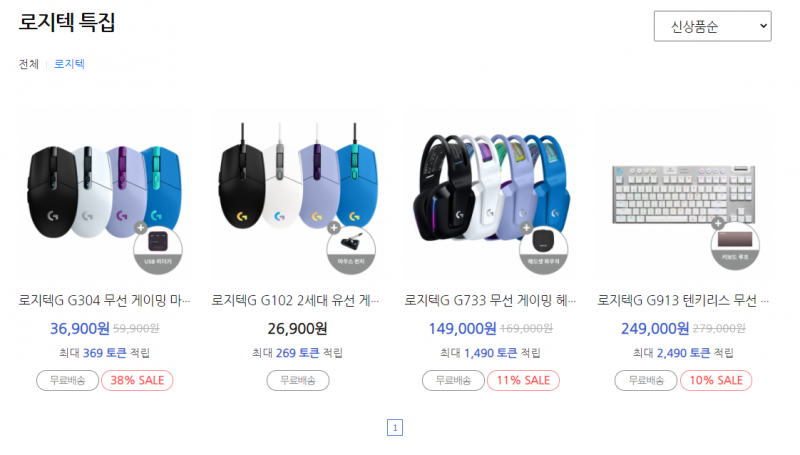Image resolution: width=800 pixels, height=455 pixels.
Task: Click the plus badge on the G733 headset image
Action: (527, 228)
